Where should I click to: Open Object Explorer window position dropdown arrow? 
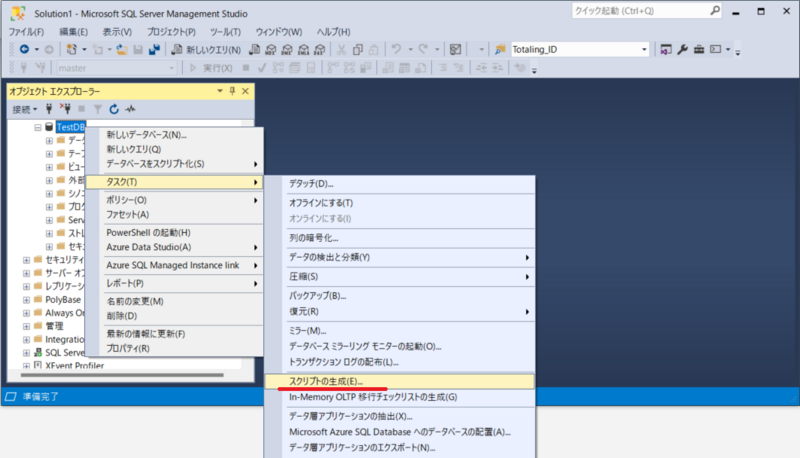[220, 91]
